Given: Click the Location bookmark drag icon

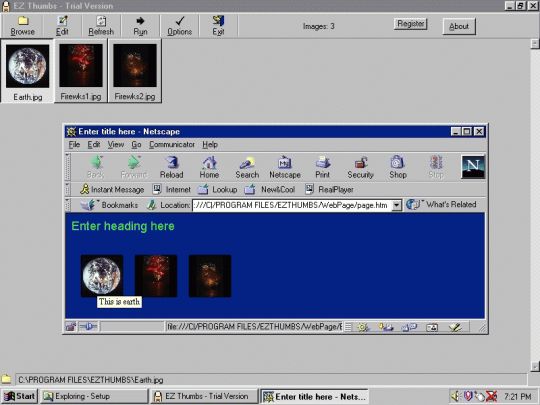Looking at the screenshot, I should click(151, 205).
